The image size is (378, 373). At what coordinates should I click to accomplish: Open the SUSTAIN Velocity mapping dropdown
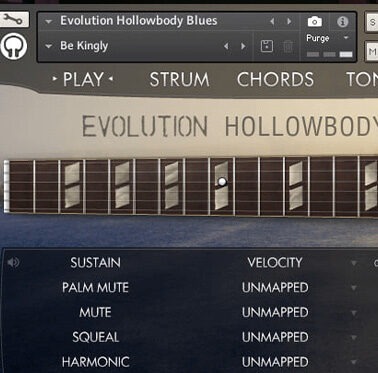click(x=354, y=263)
